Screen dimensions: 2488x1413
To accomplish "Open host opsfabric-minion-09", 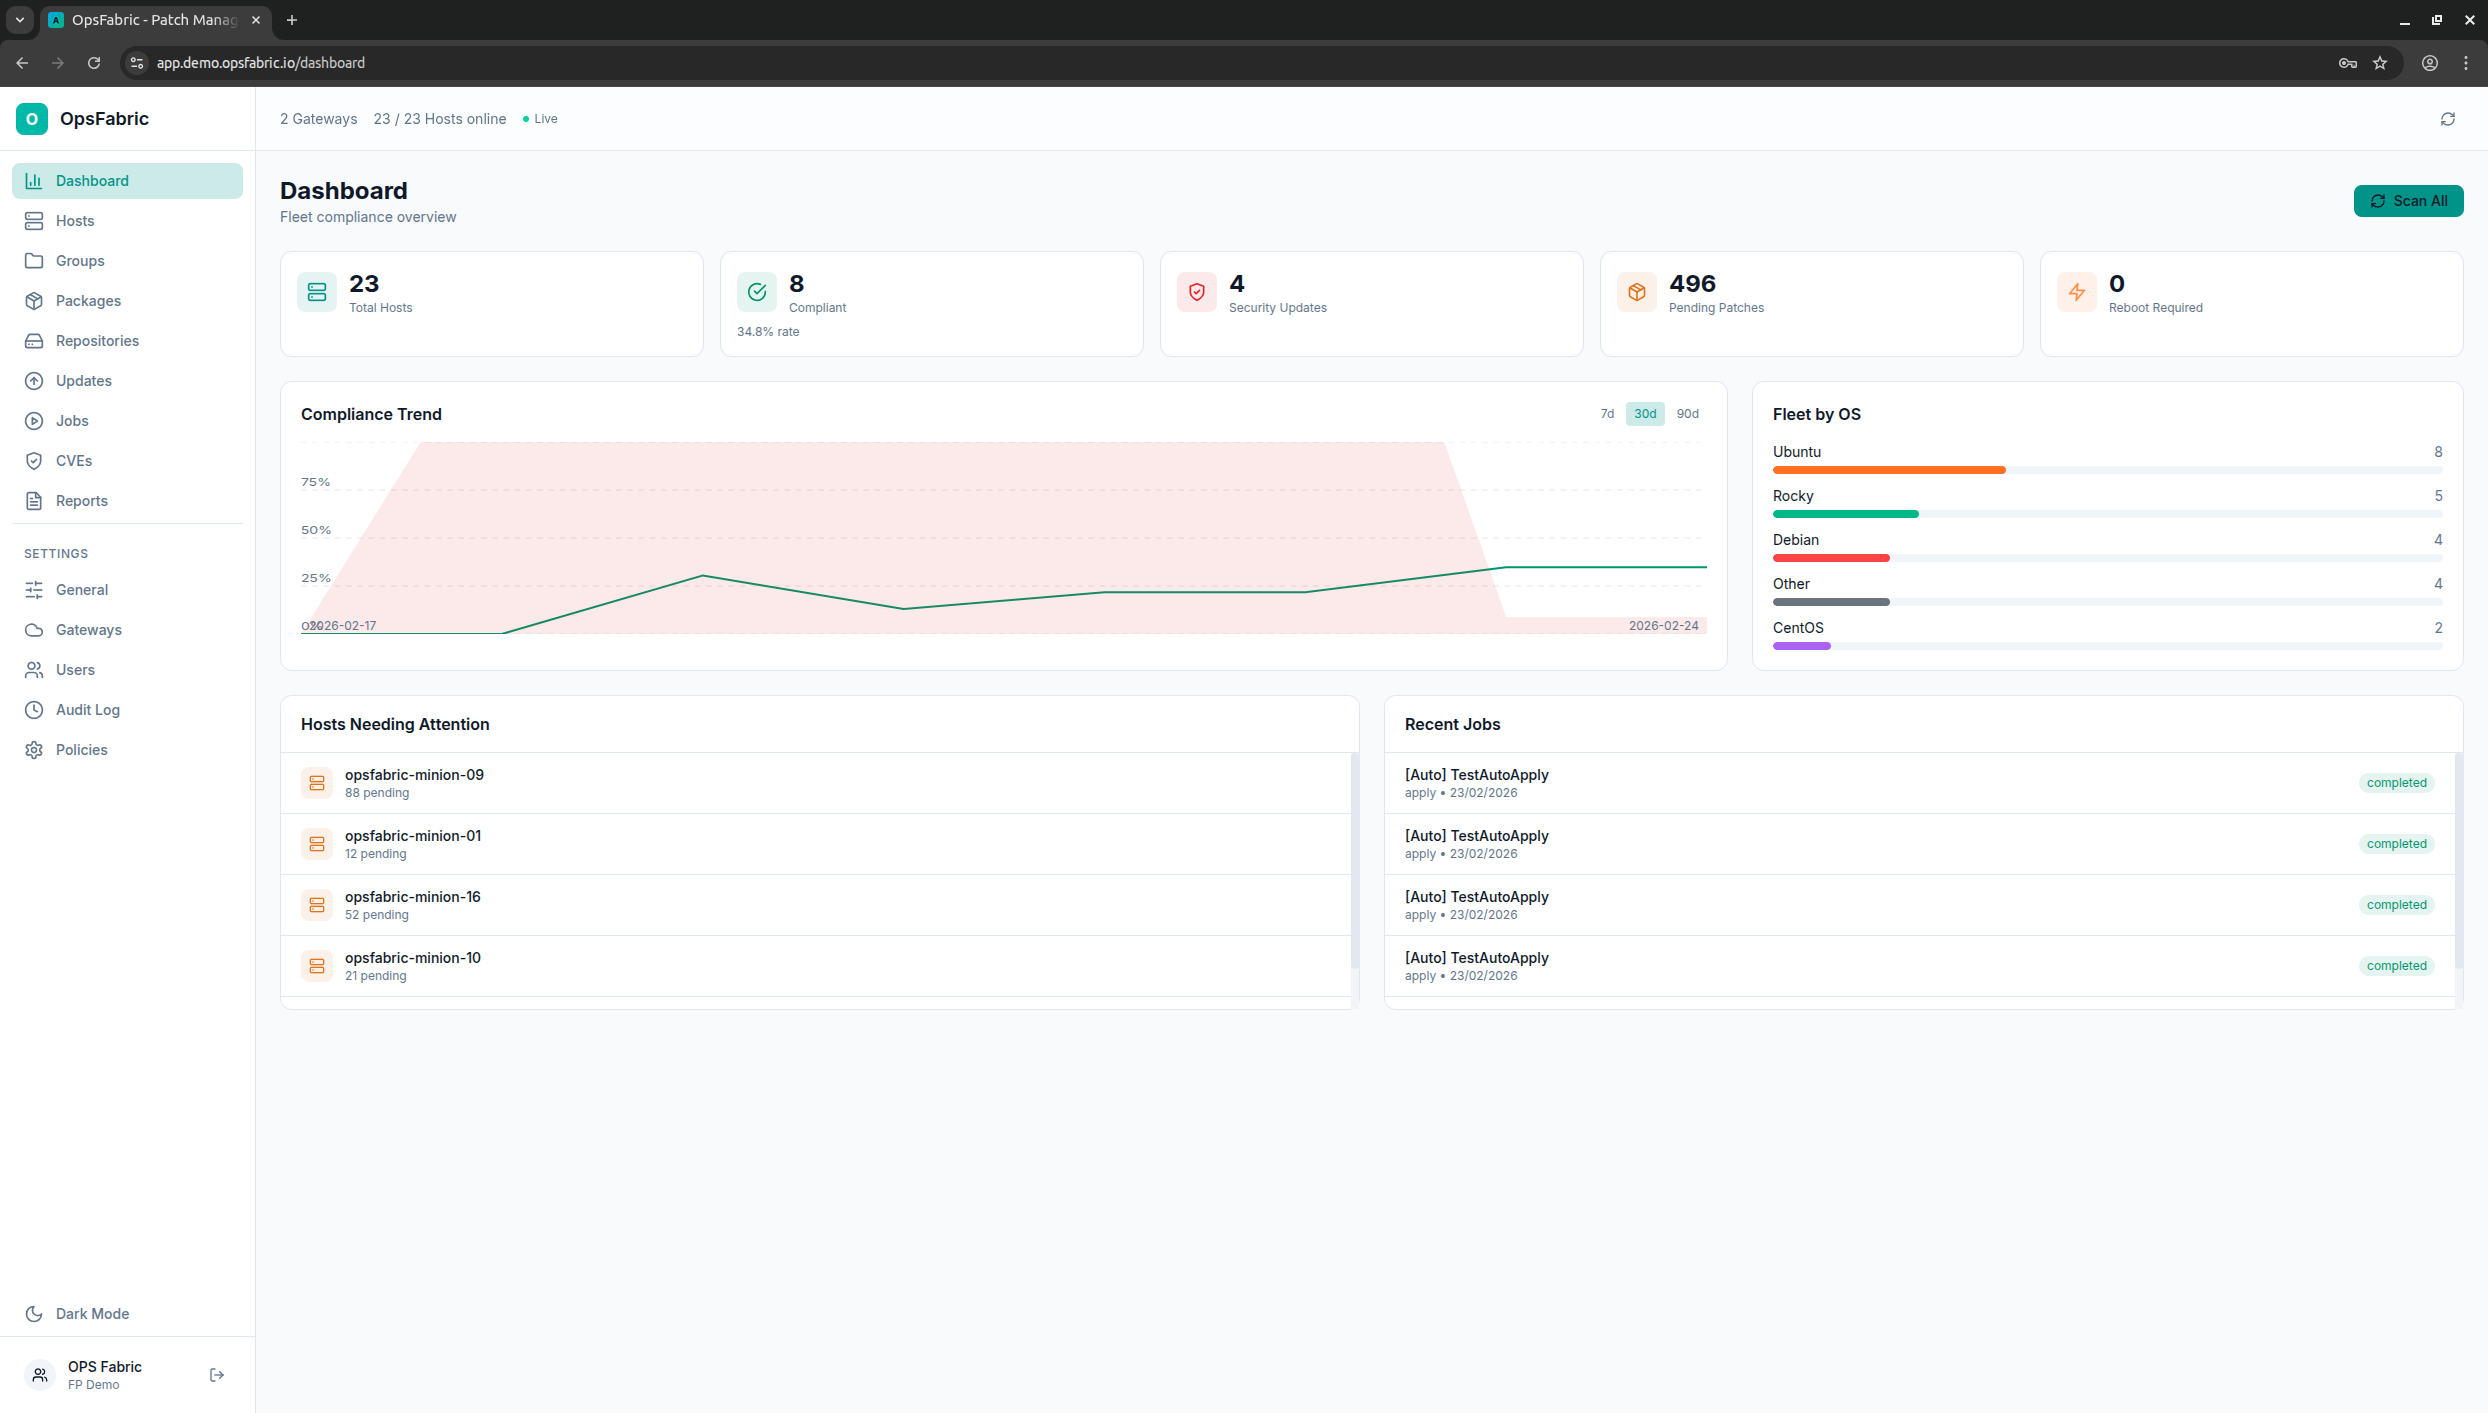I will (413, 774).
